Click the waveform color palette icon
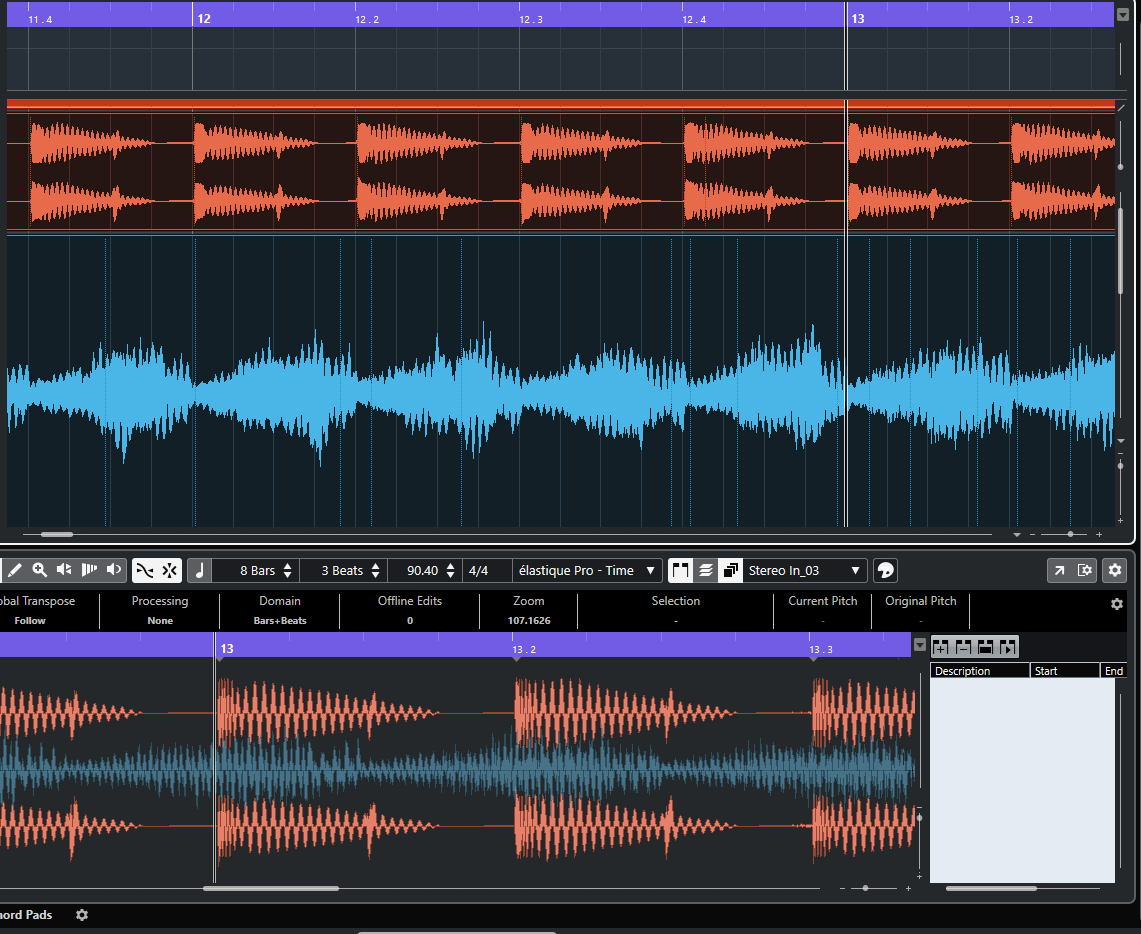Screen dimensions: 1141x934 [x=885, y=570]
